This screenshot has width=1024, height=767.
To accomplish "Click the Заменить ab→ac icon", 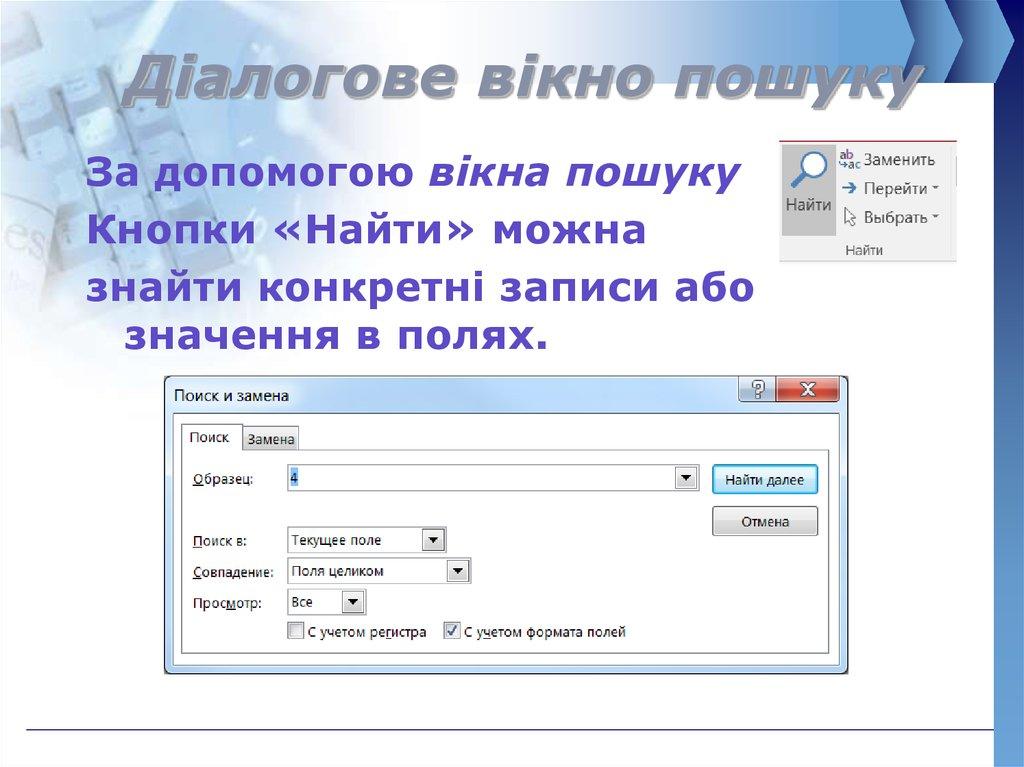I will [x=848, y=158].
